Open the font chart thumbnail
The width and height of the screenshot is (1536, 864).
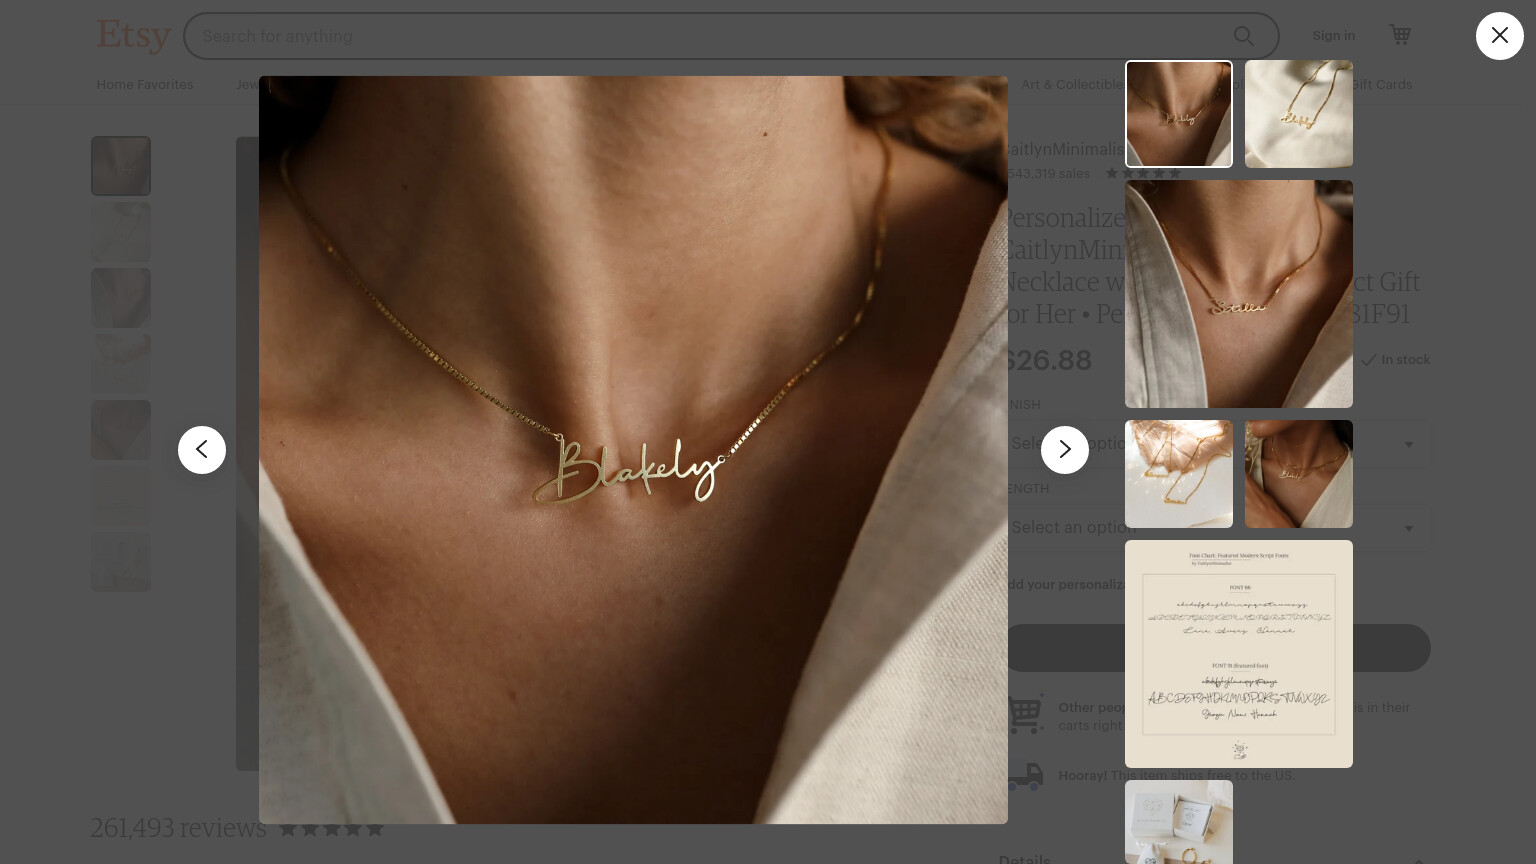pyautogui.click(x=1239, y=654)
